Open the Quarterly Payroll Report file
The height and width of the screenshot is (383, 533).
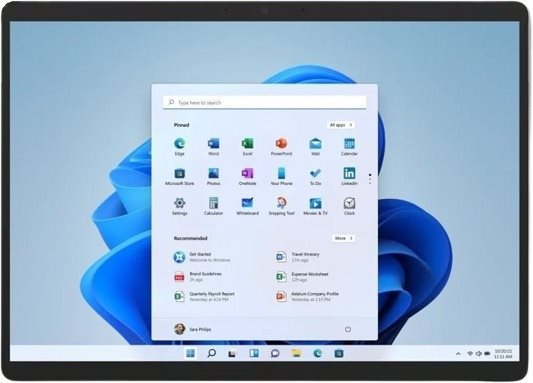204,296
